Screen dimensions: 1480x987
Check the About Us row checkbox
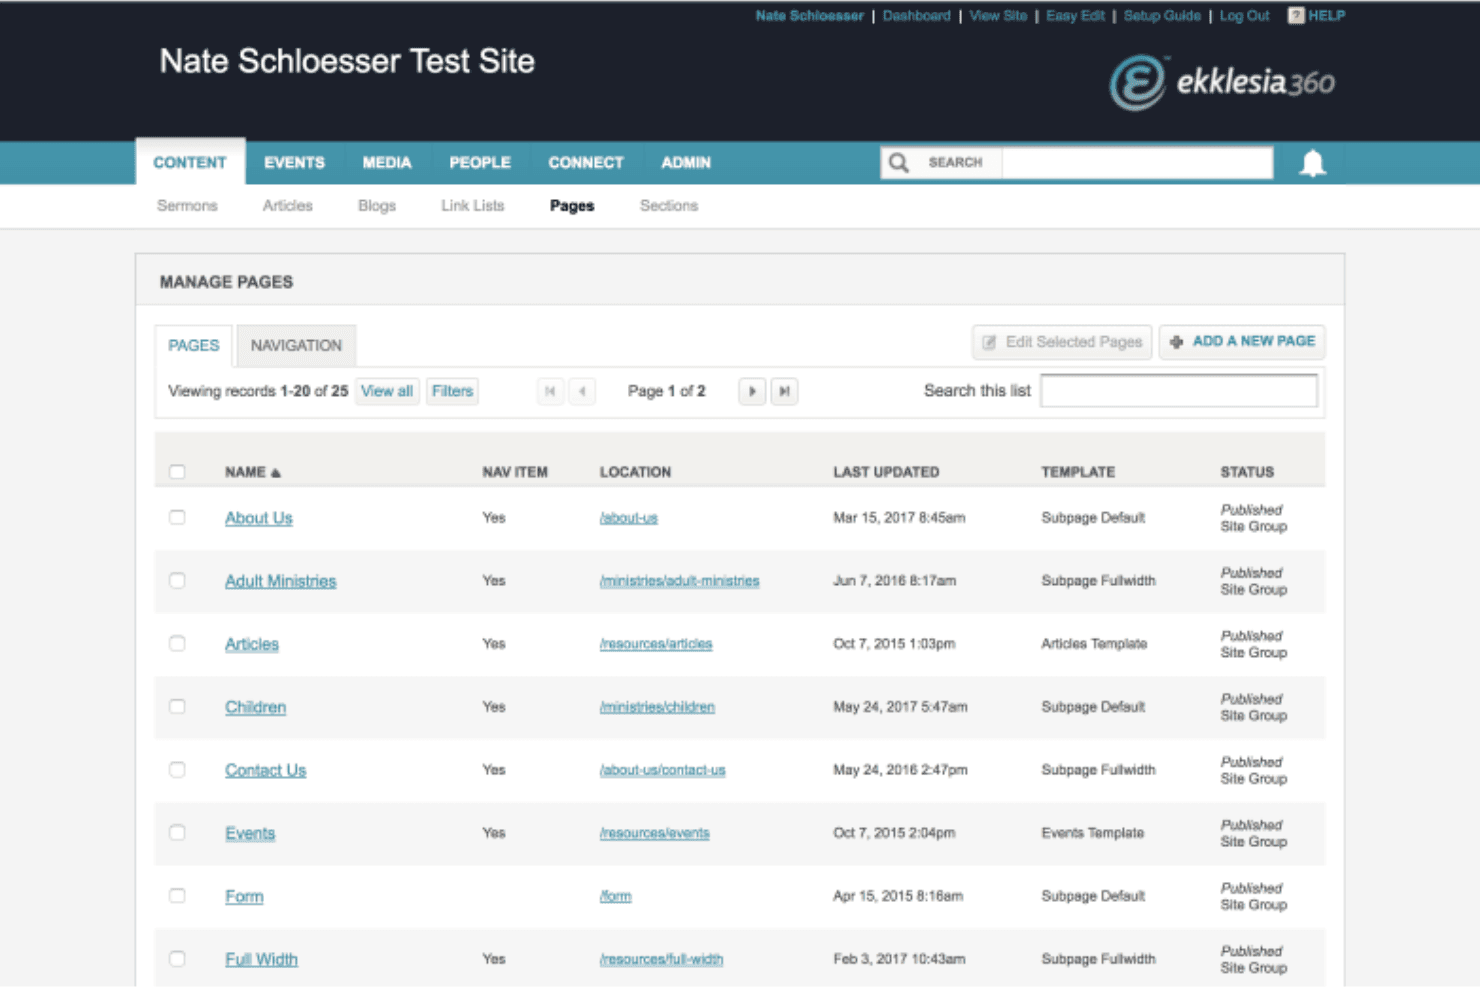tap(177, 518)
